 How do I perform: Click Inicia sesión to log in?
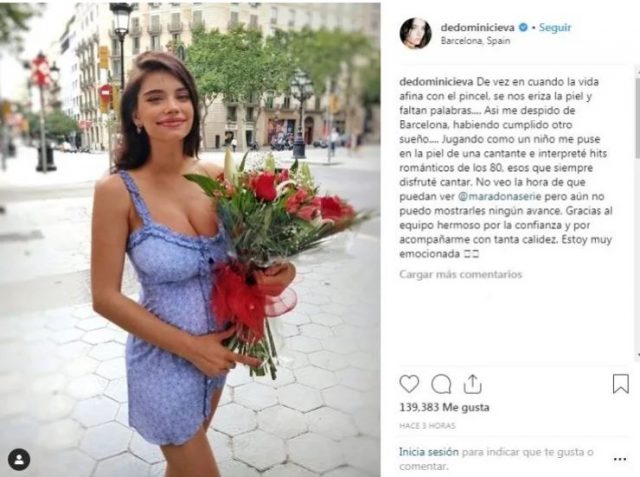[x=429, y=452]
